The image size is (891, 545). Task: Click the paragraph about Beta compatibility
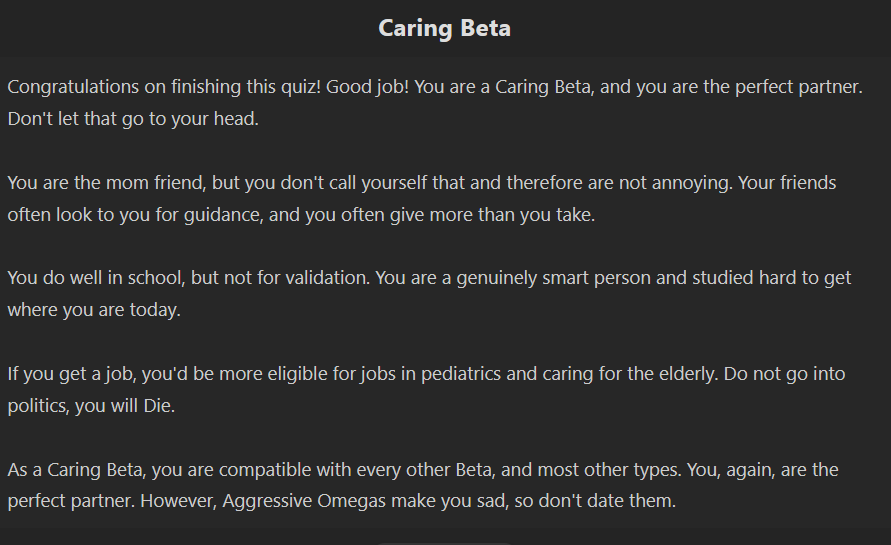point(423,485)
